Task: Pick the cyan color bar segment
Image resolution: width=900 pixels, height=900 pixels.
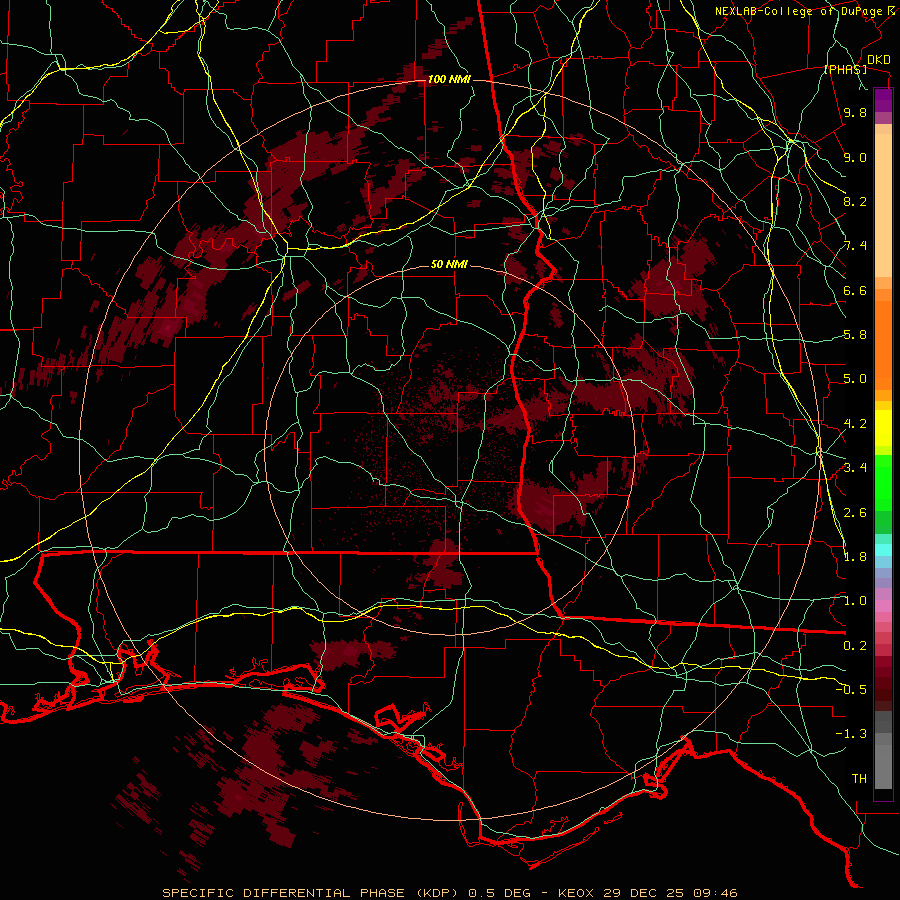Action: 883,549
